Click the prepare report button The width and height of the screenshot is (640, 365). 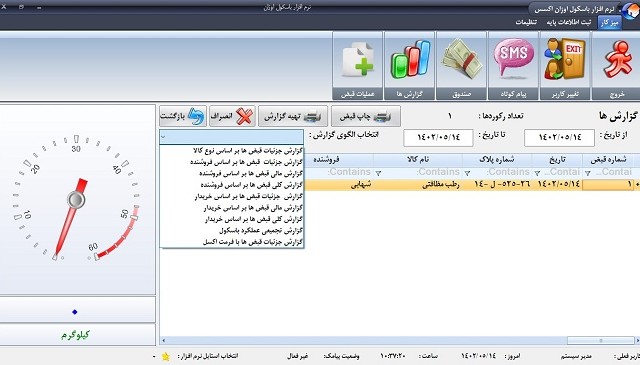click(x=293, y=116)
